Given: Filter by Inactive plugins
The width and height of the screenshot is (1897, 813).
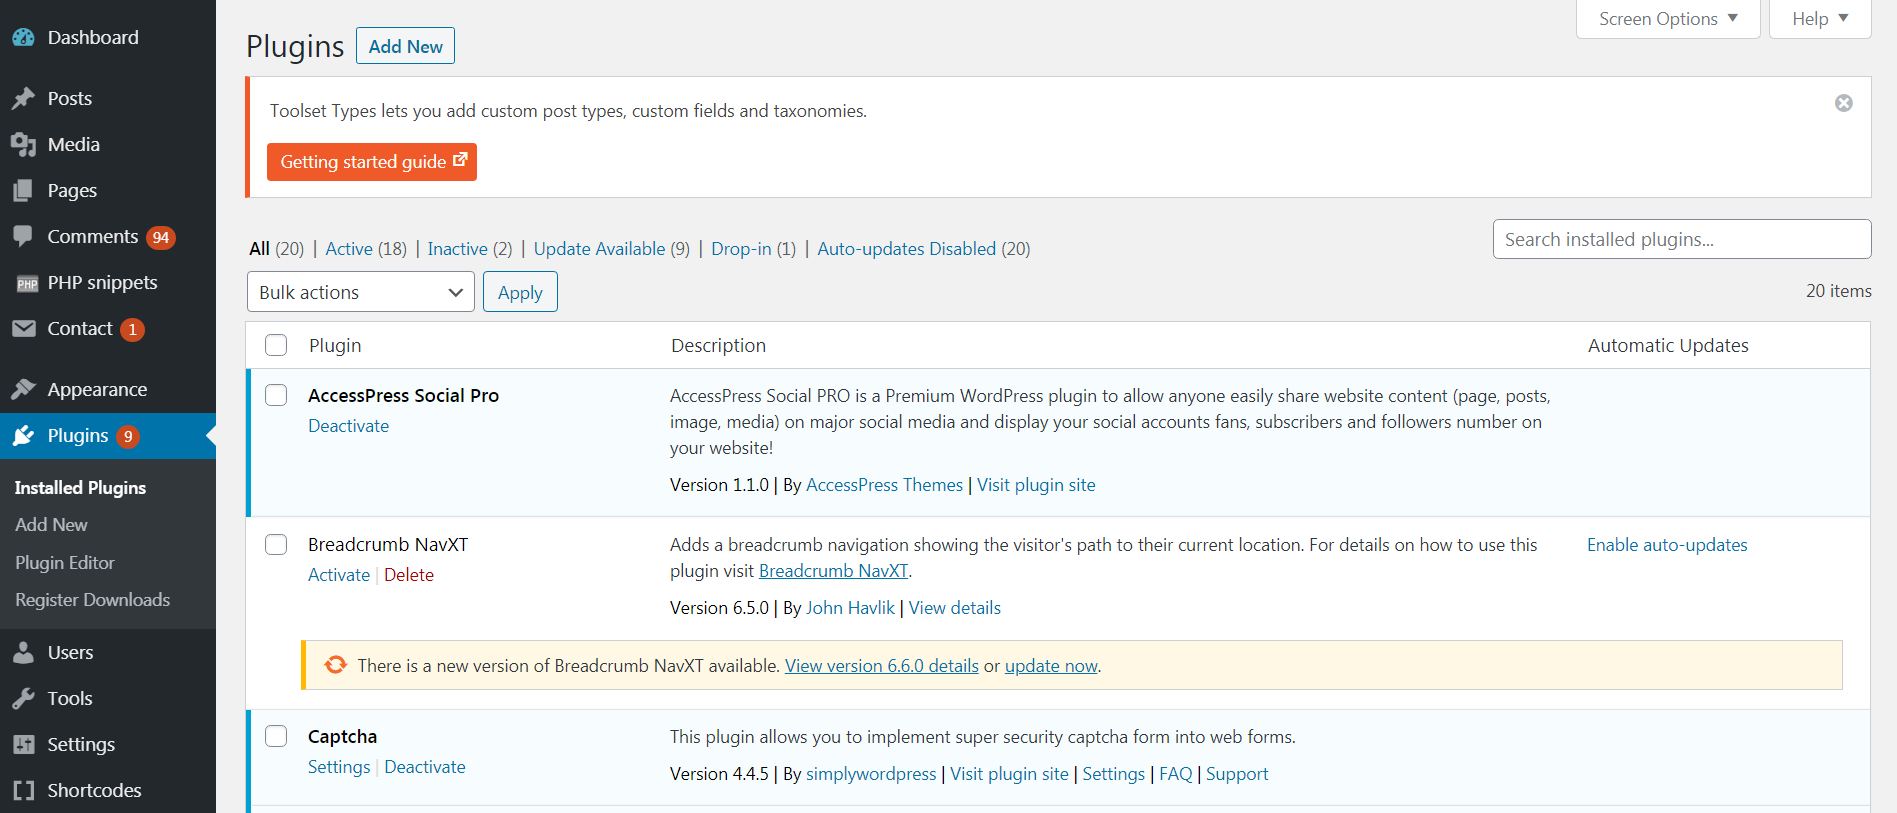Looking at the screenshot, I should click(458, 249).
